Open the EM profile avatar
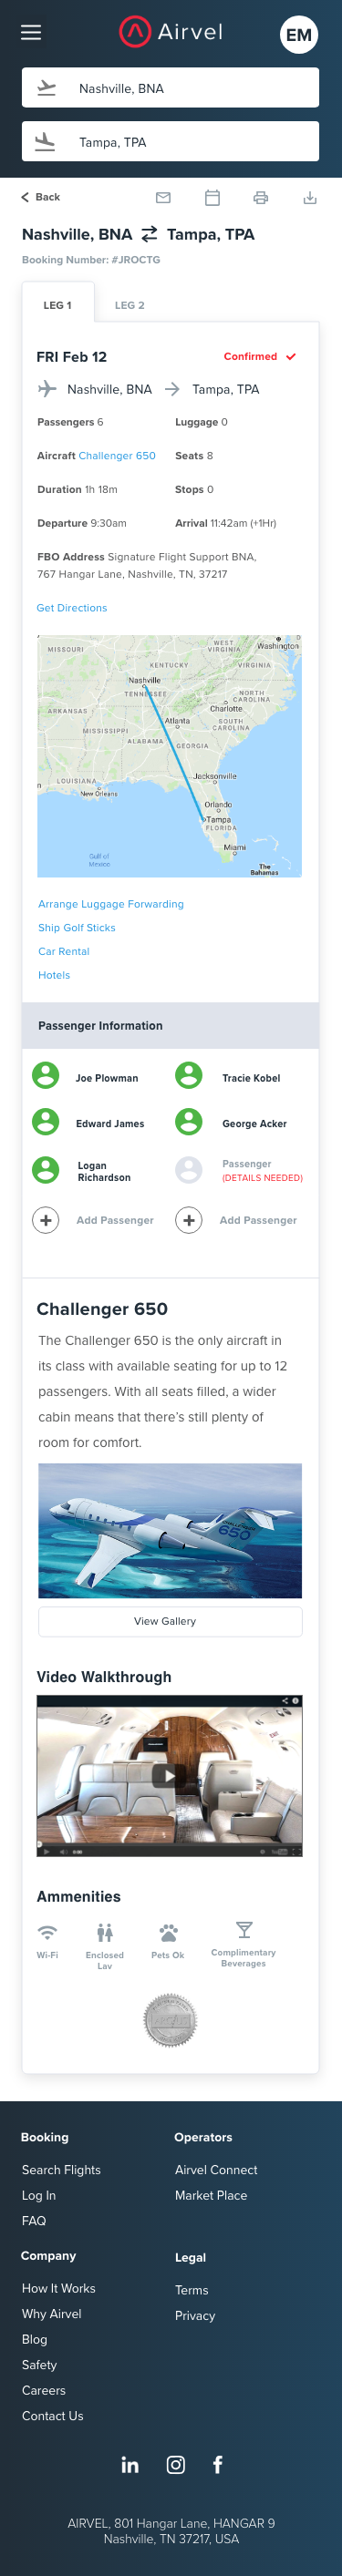 click(298, 35)
